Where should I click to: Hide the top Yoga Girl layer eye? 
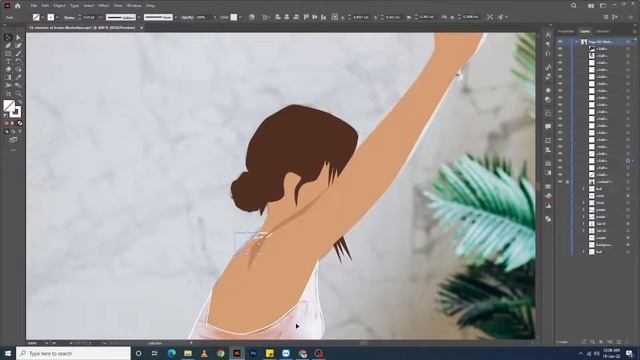(x=560, y=42)
